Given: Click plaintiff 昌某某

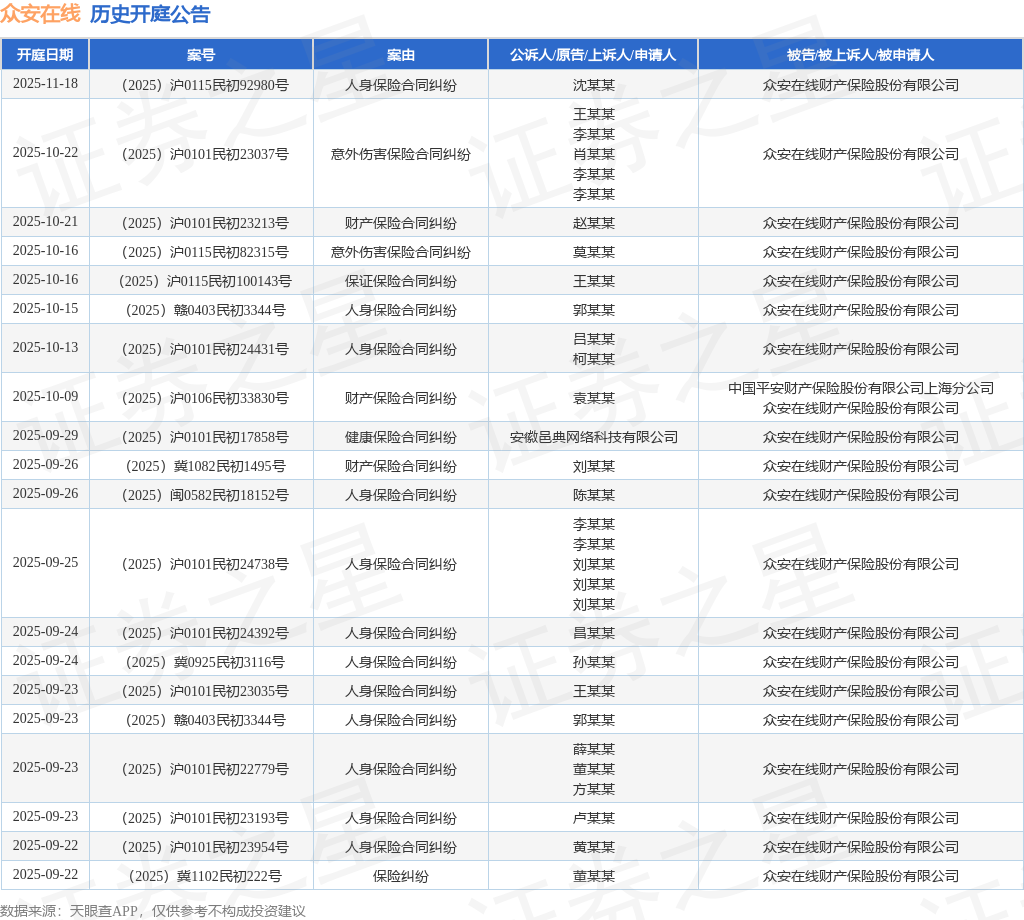Looking at the screenshot, I should pos(594,633).
